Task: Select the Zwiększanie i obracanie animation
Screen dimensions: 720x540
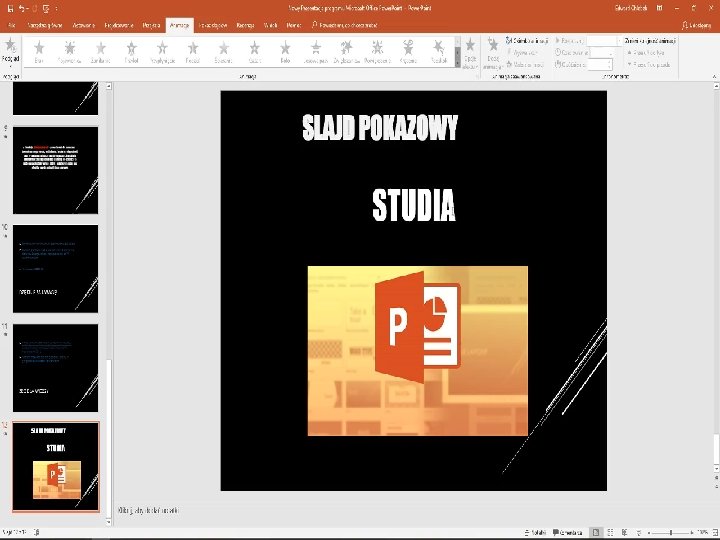Action: click(347, 51)
